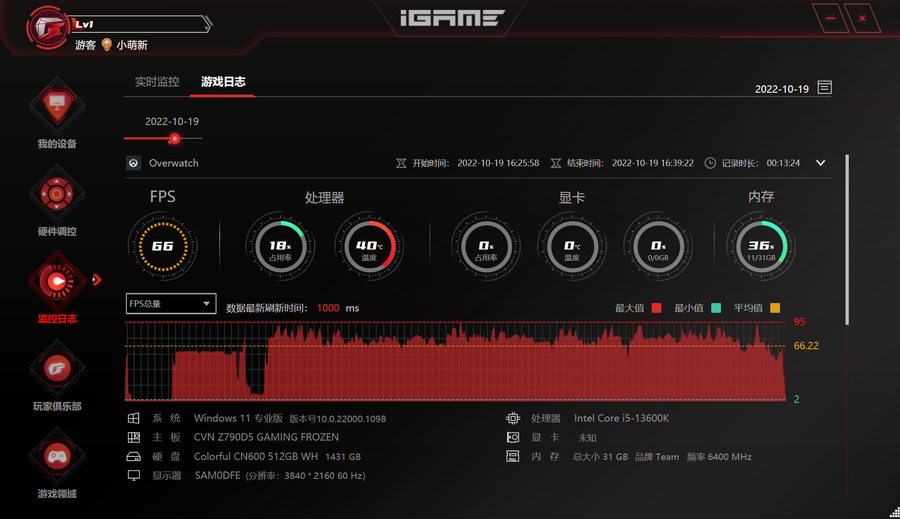Screen dimensions: 900x519
Task: Toggle the red 最大值 legend swatch
Action: (657, 308)
